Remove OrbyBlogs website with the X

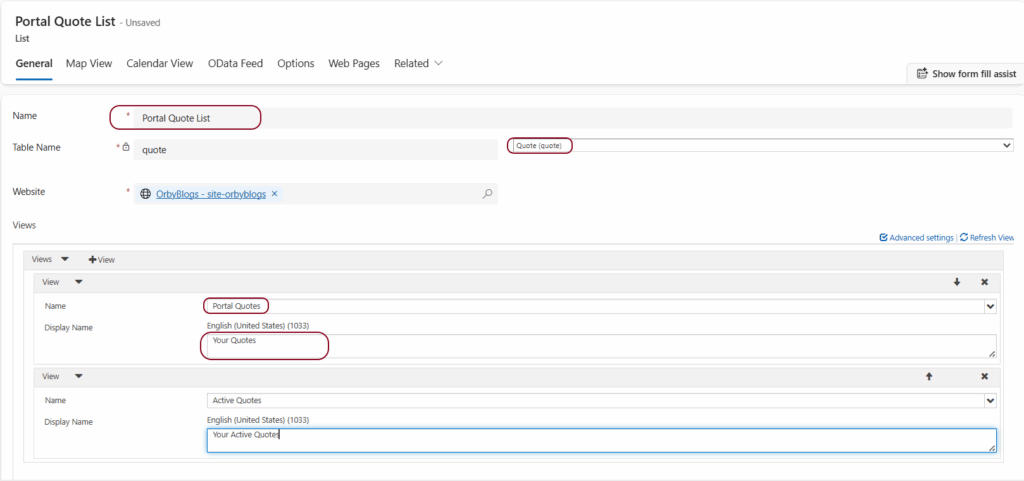(x=274, y=194)
